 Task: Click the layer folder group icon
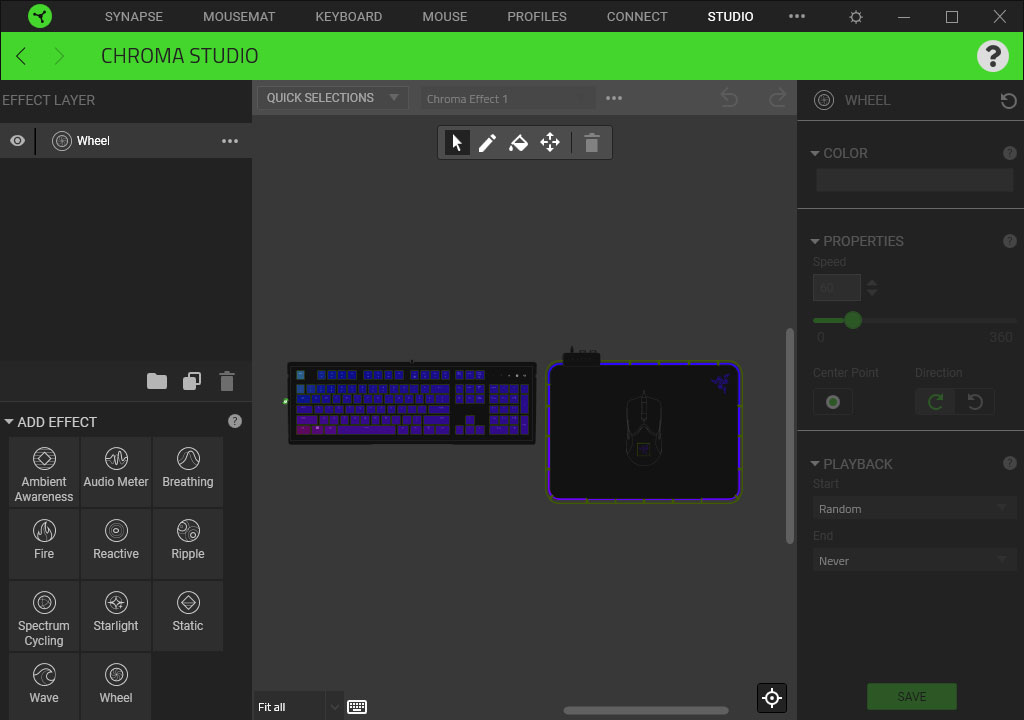[157, 381]
